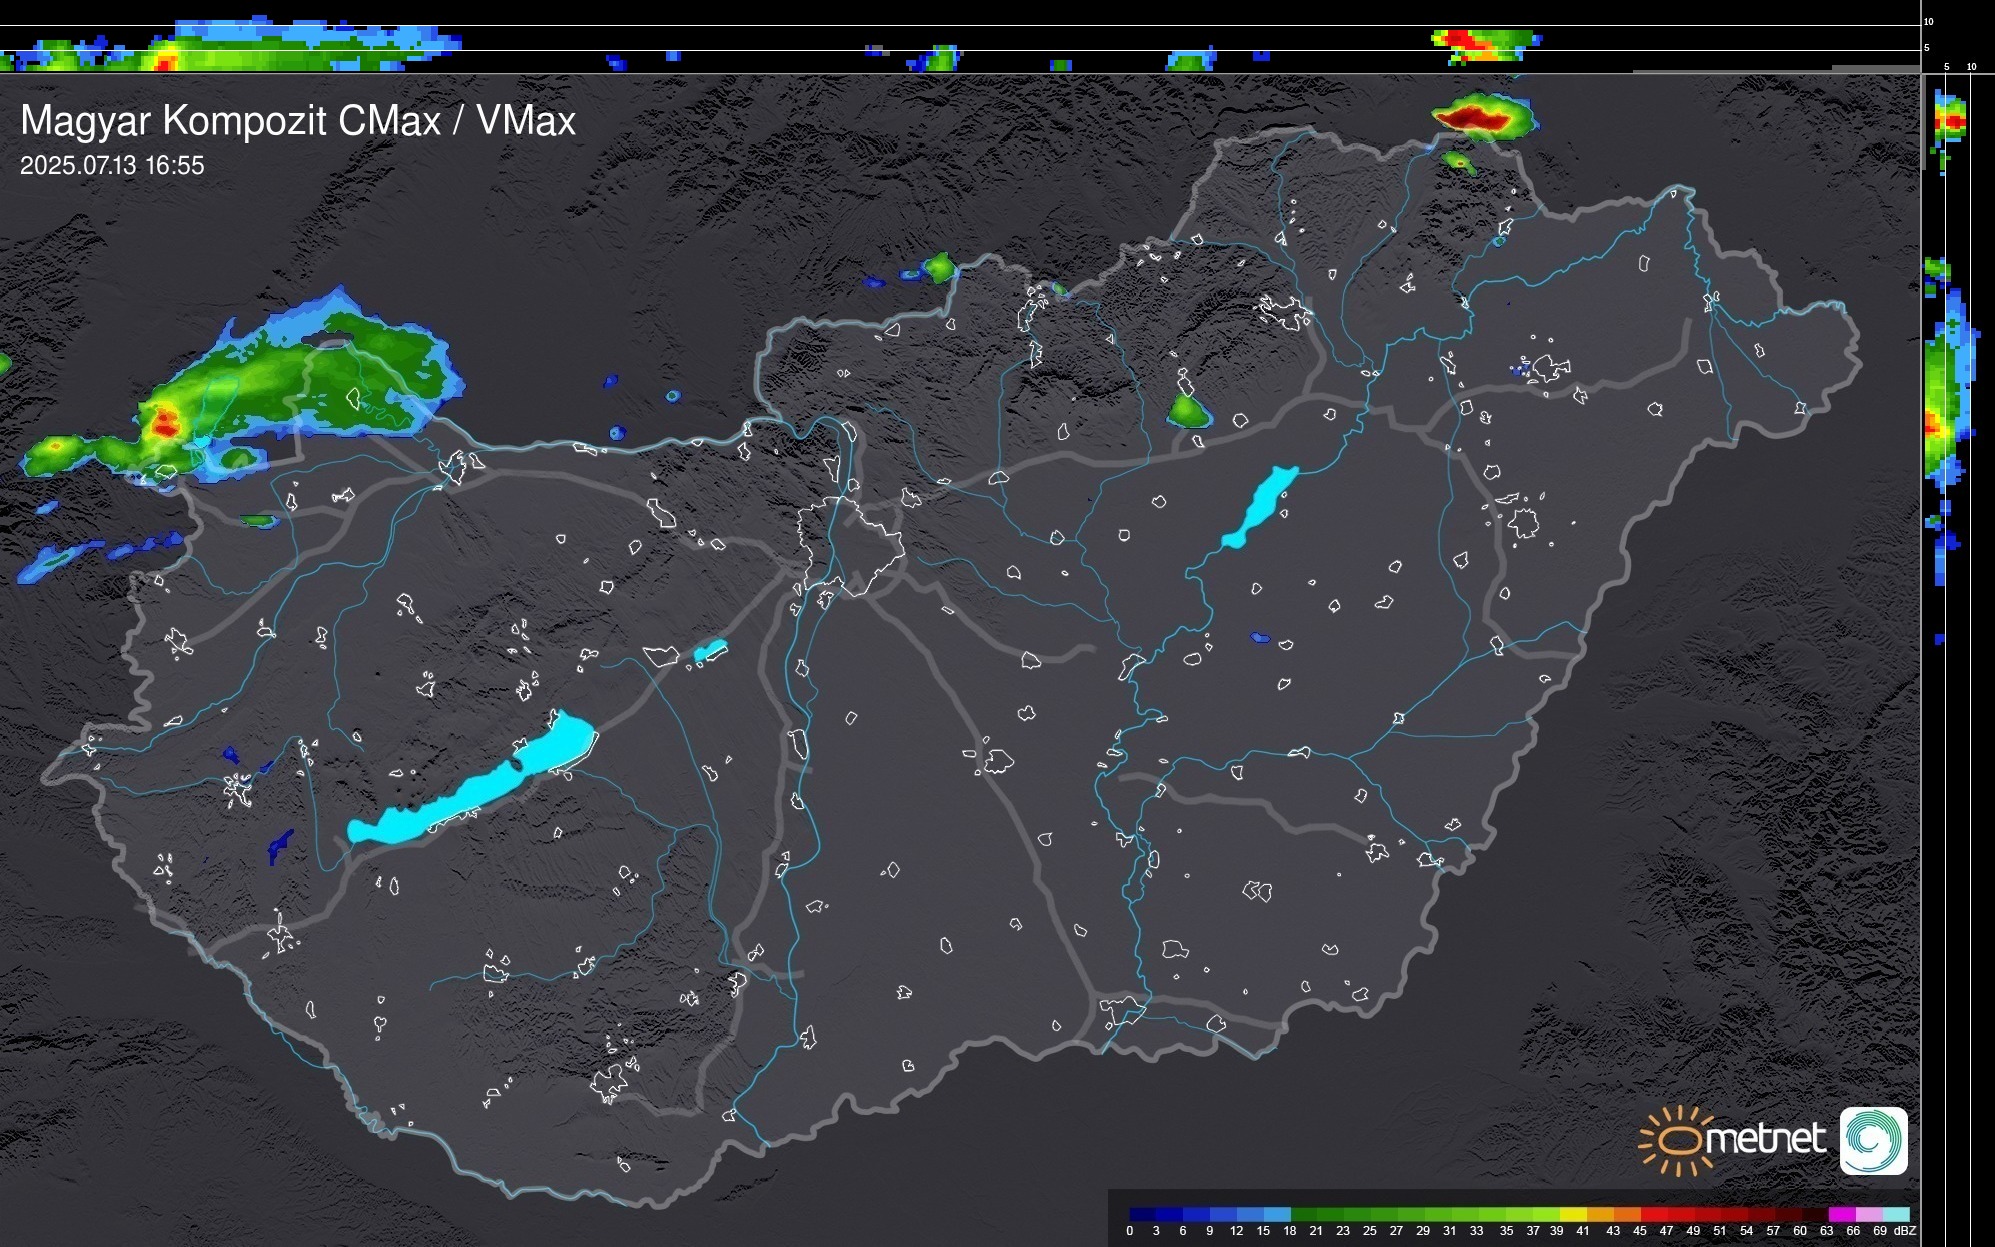The height and width of the screenshot is (1247, 1995).
Task: Click the dBZ unit label in the legend
Action: [x=1905, y=1231]
